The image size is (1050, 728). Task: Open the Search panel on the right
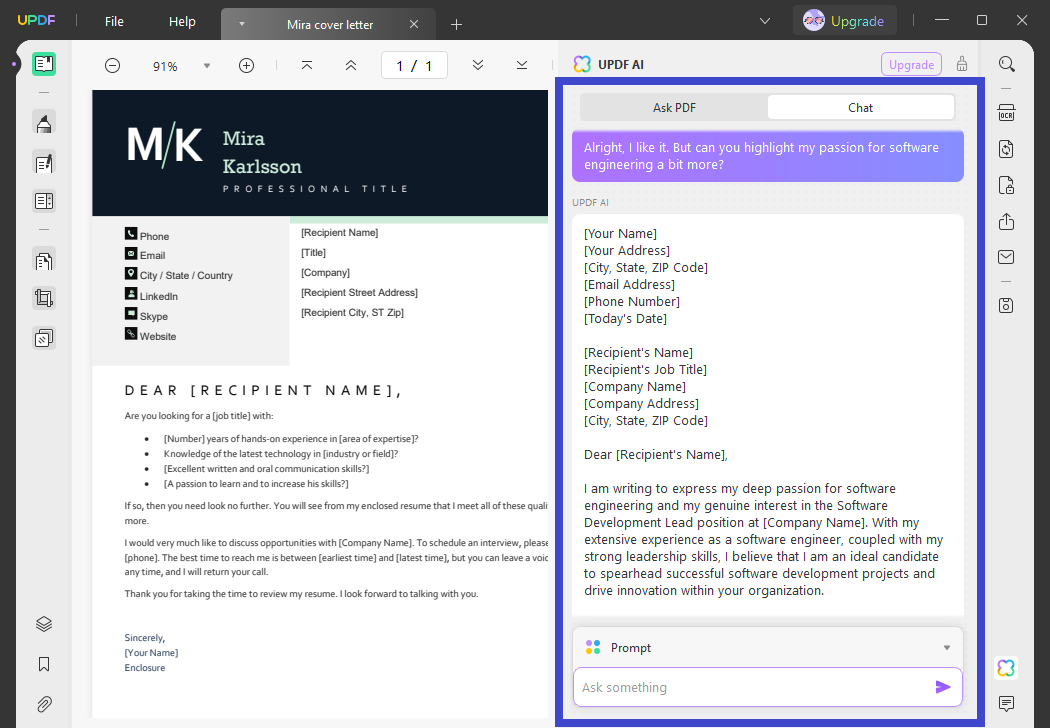(1007, 63)
